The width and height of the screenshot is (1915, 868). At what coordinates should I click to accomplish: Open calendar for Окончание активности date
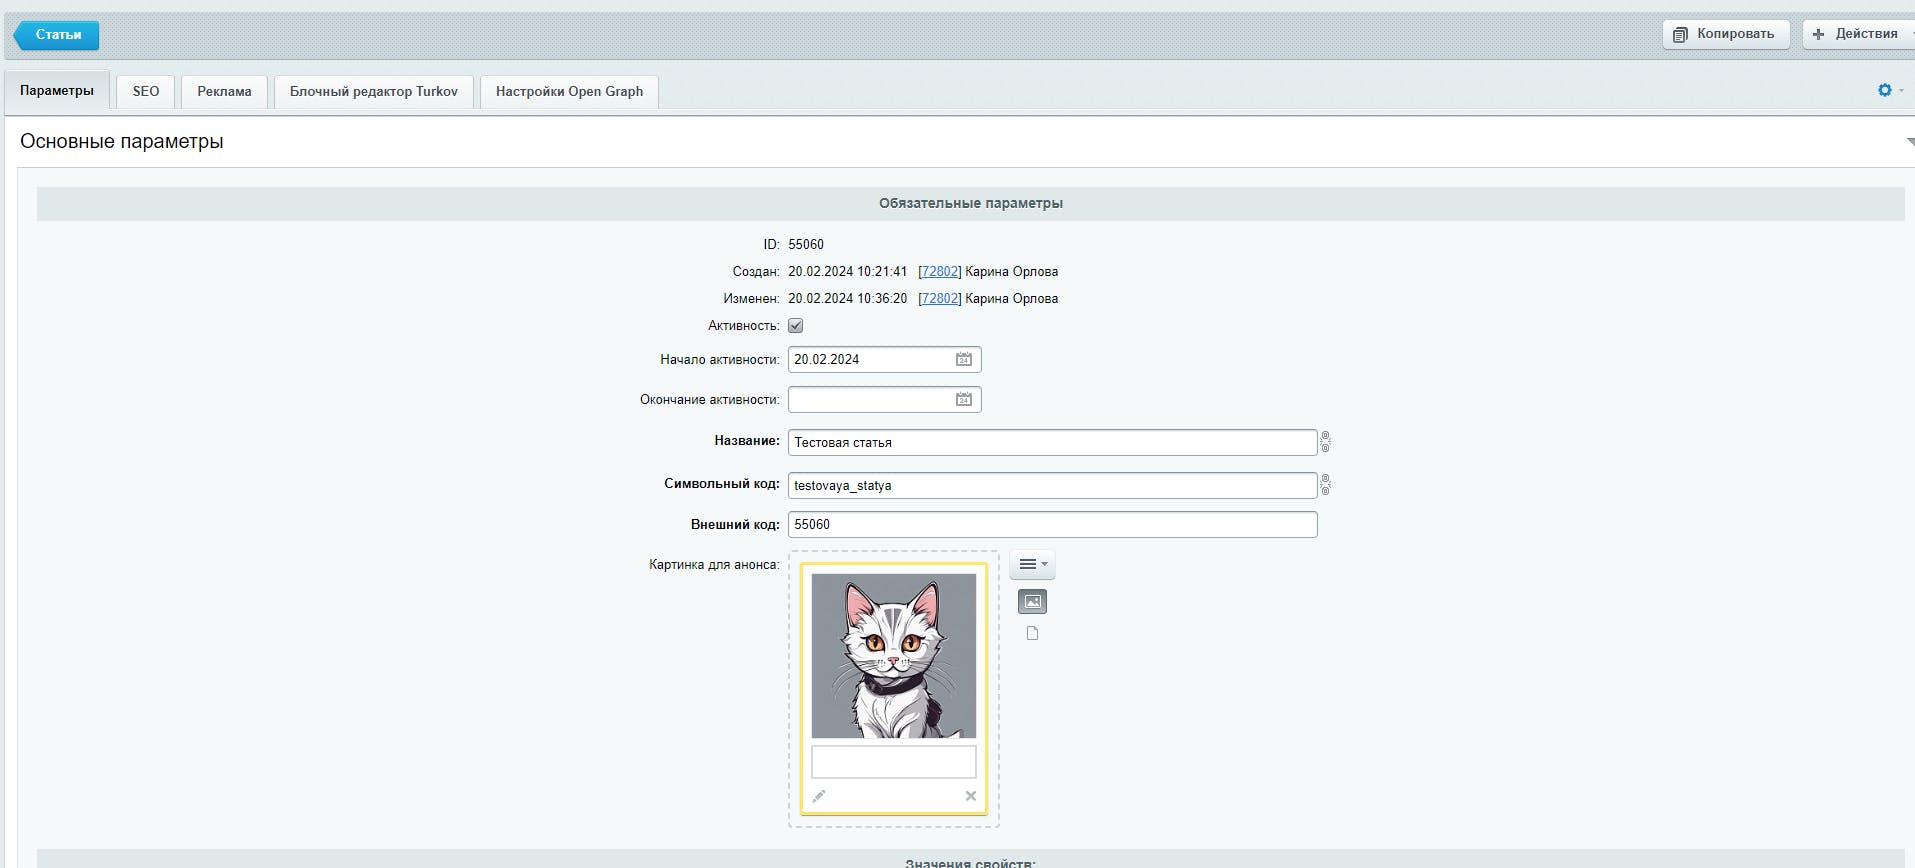[x=963, y=399]
